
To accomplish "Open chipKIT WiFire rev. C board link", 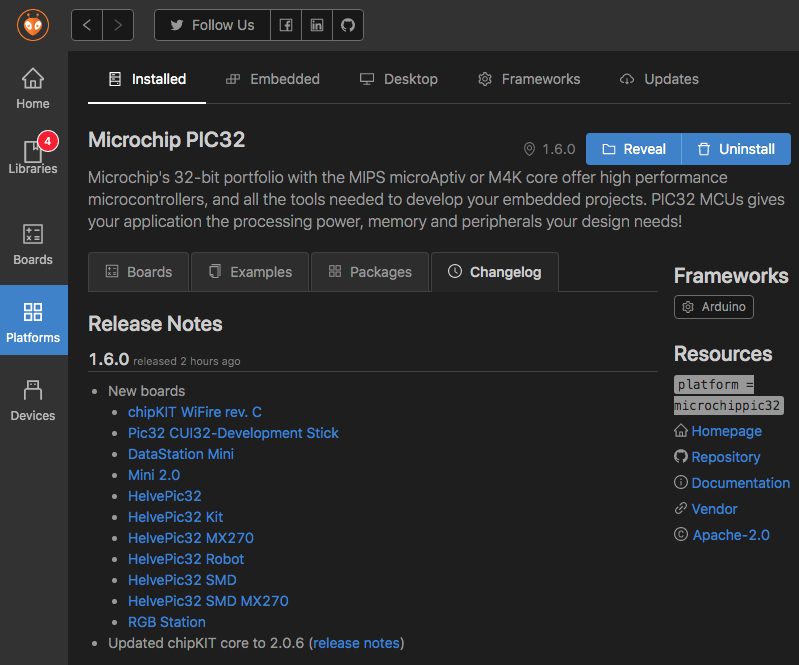I will tap(195, 412).
